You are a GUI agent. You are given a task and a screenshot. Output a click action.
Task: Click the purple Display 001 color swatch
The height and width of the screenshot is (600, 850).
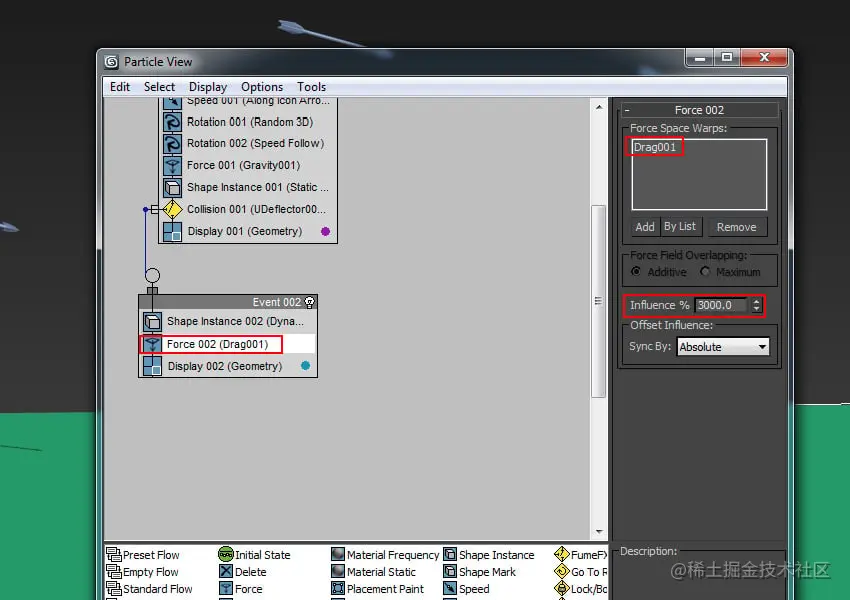(x=325, y=231)
